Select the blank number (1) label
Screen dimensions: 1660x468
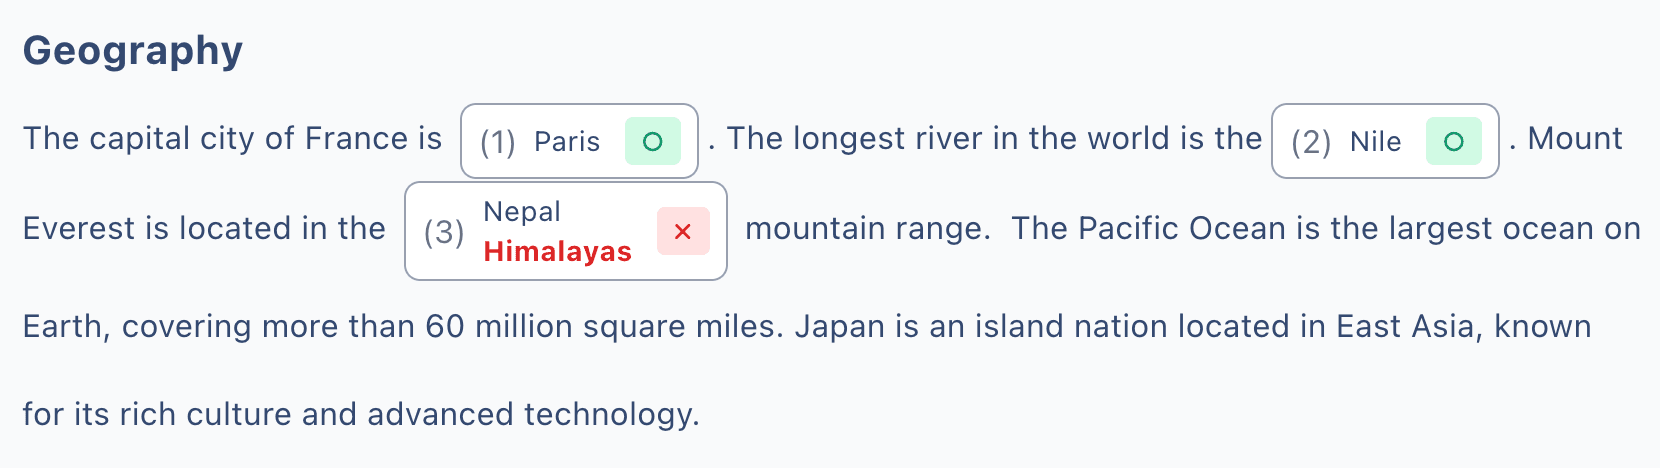(497, 142)
